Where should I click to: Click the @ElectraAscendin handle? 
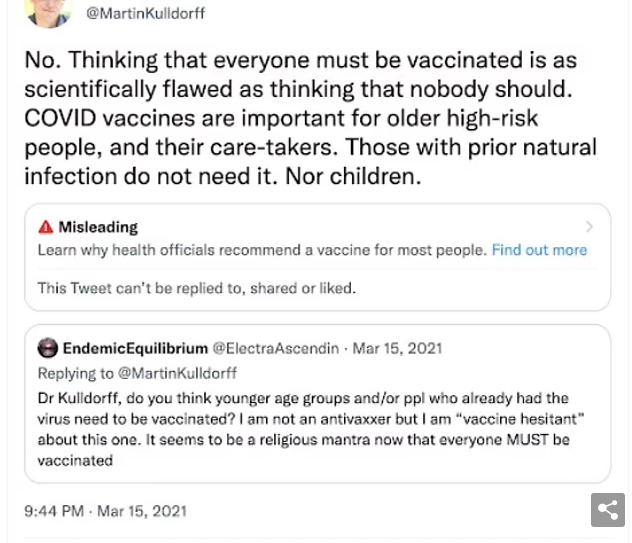point(276,348)
